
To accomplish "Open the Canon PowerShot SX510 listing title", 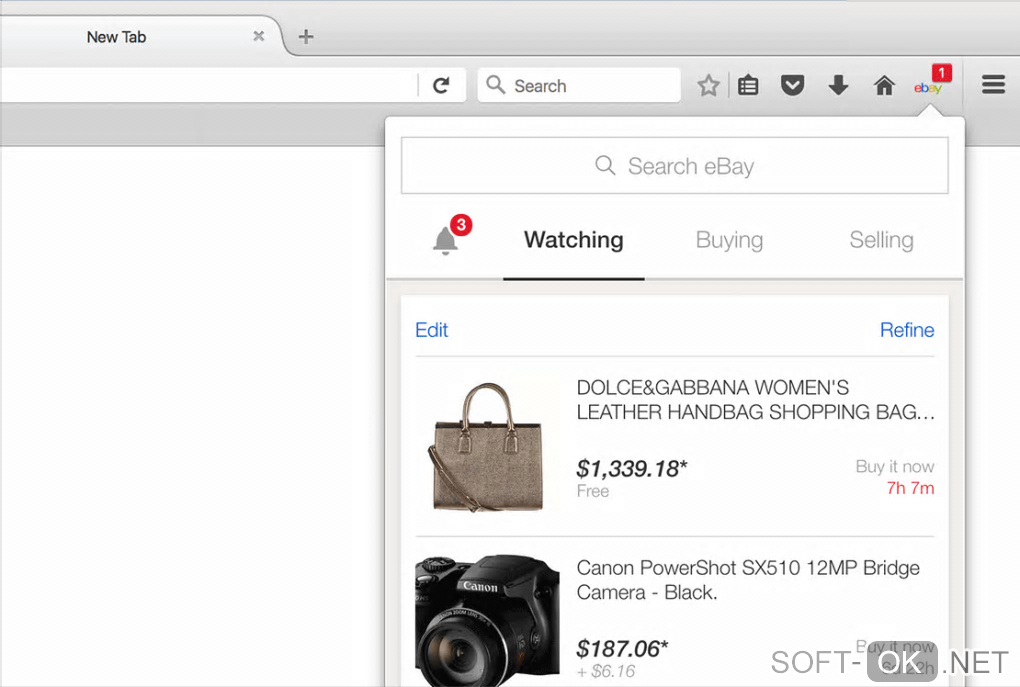I will [x=748, y=580].
